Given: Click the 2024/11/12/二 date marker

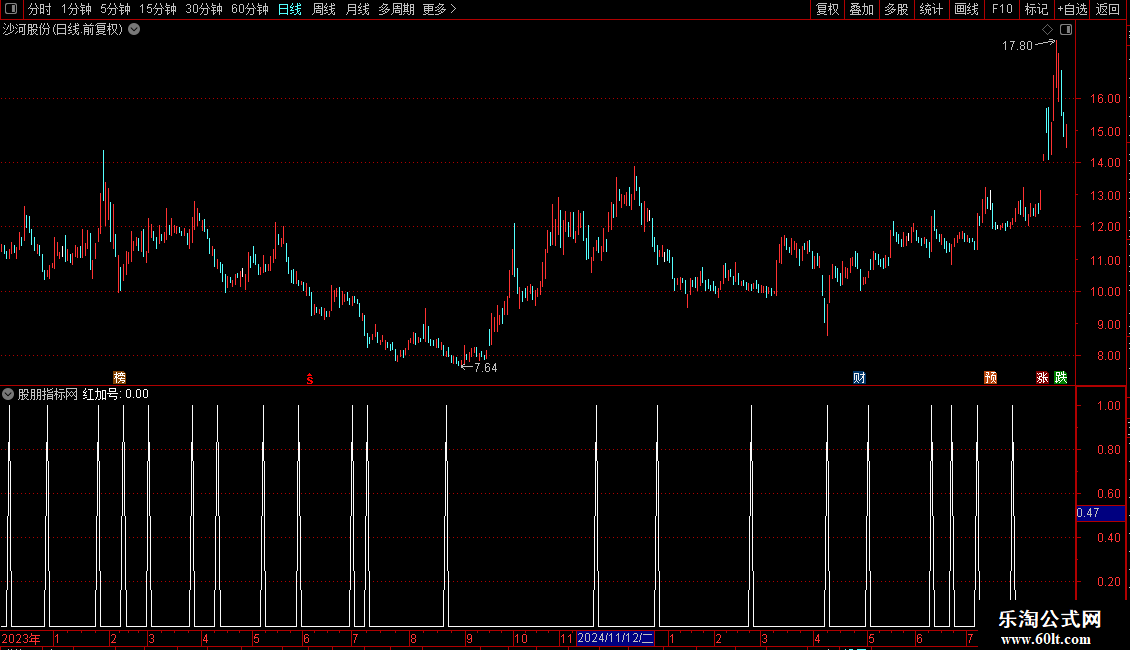Looking at the screenshot, I should pyautogui.click(x=615, y=638).
